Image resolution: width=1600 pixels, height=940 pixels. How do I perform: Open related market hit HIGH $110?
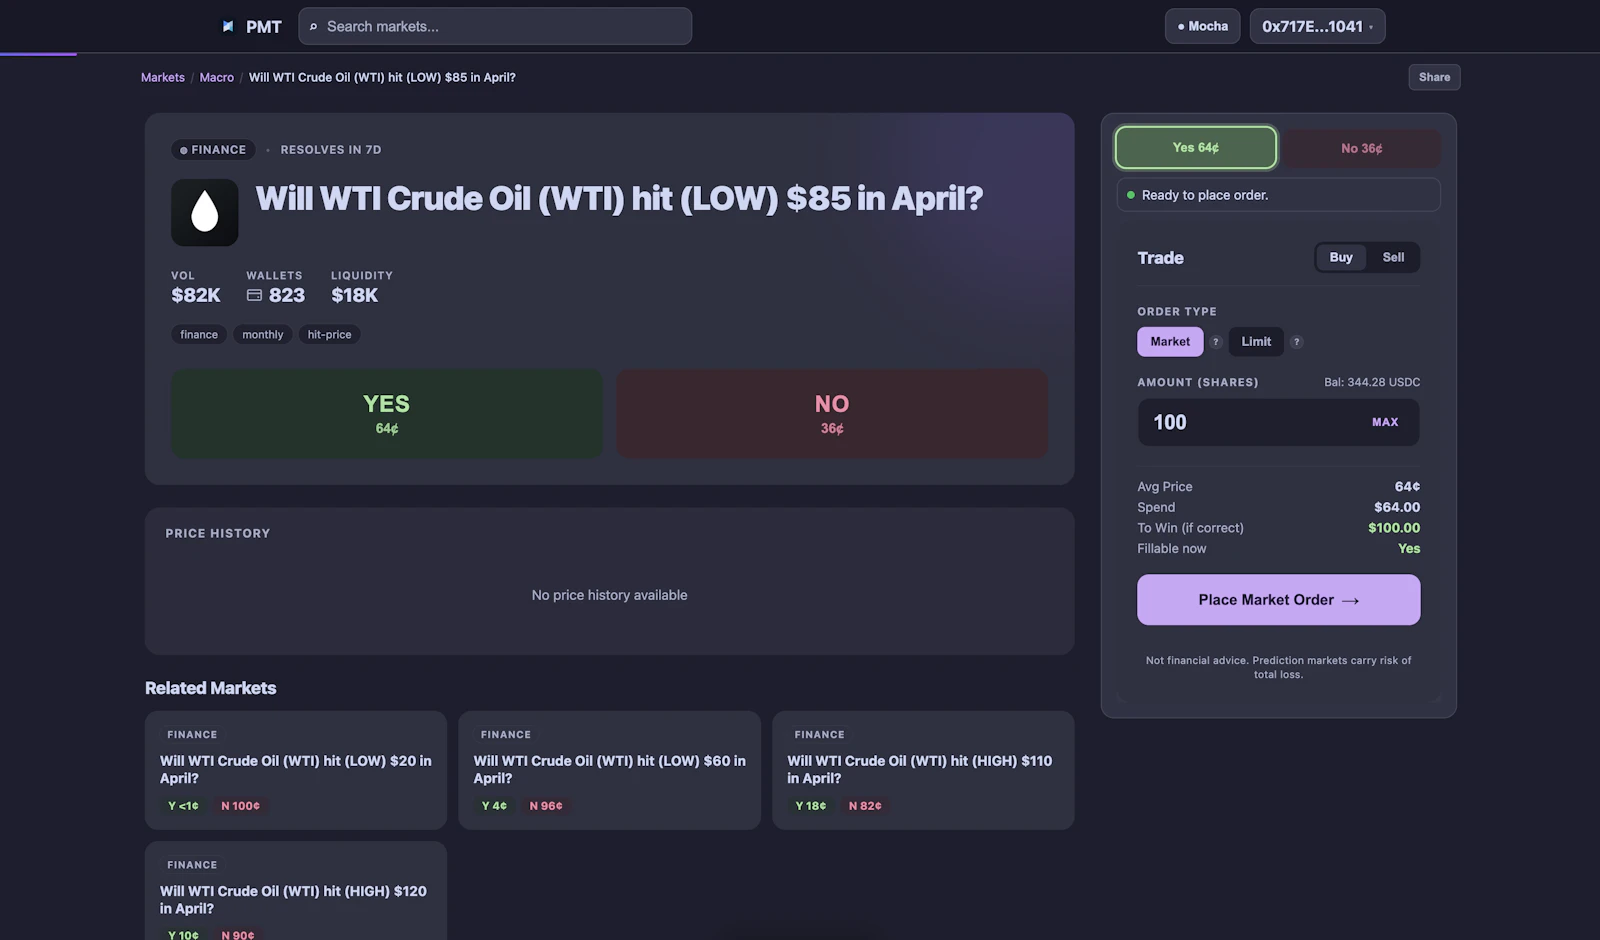[923, 769]
